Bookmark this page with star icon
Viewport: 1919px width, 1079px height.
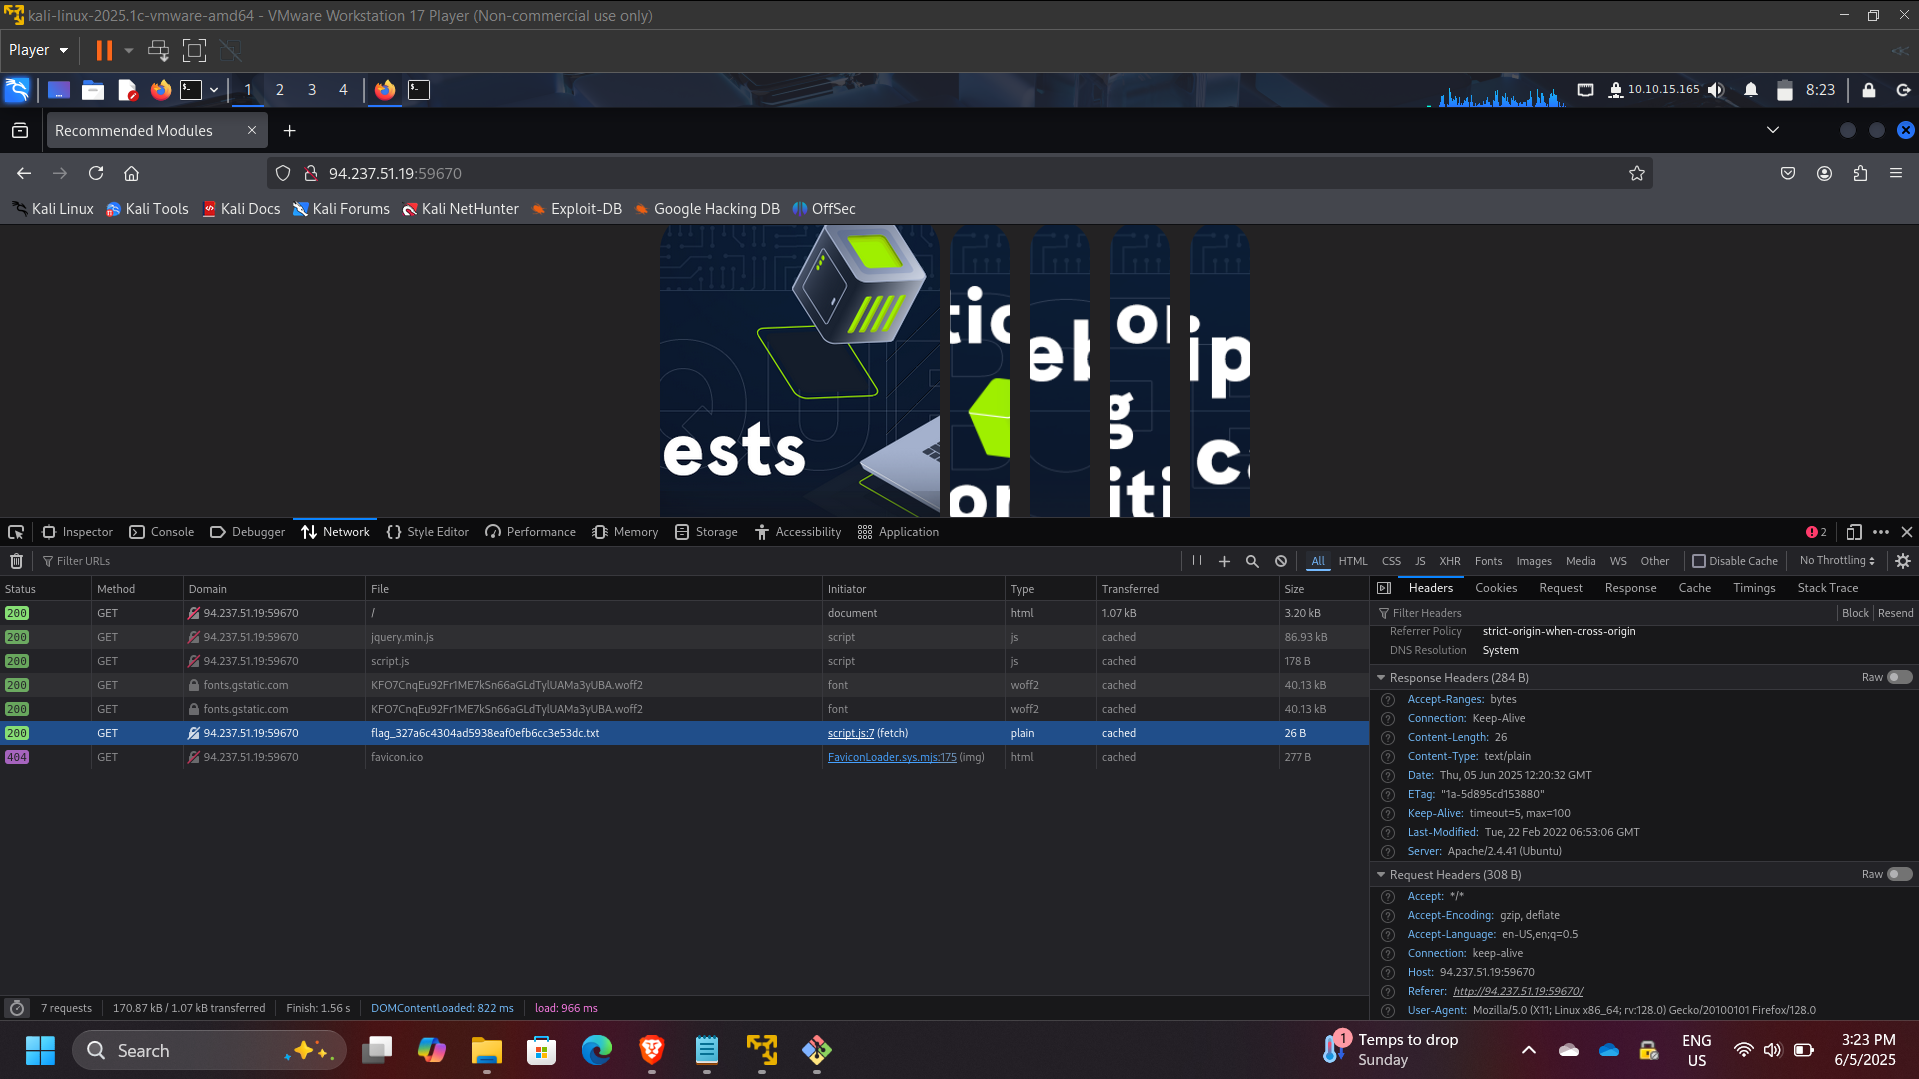click(x=1636, y=173)
